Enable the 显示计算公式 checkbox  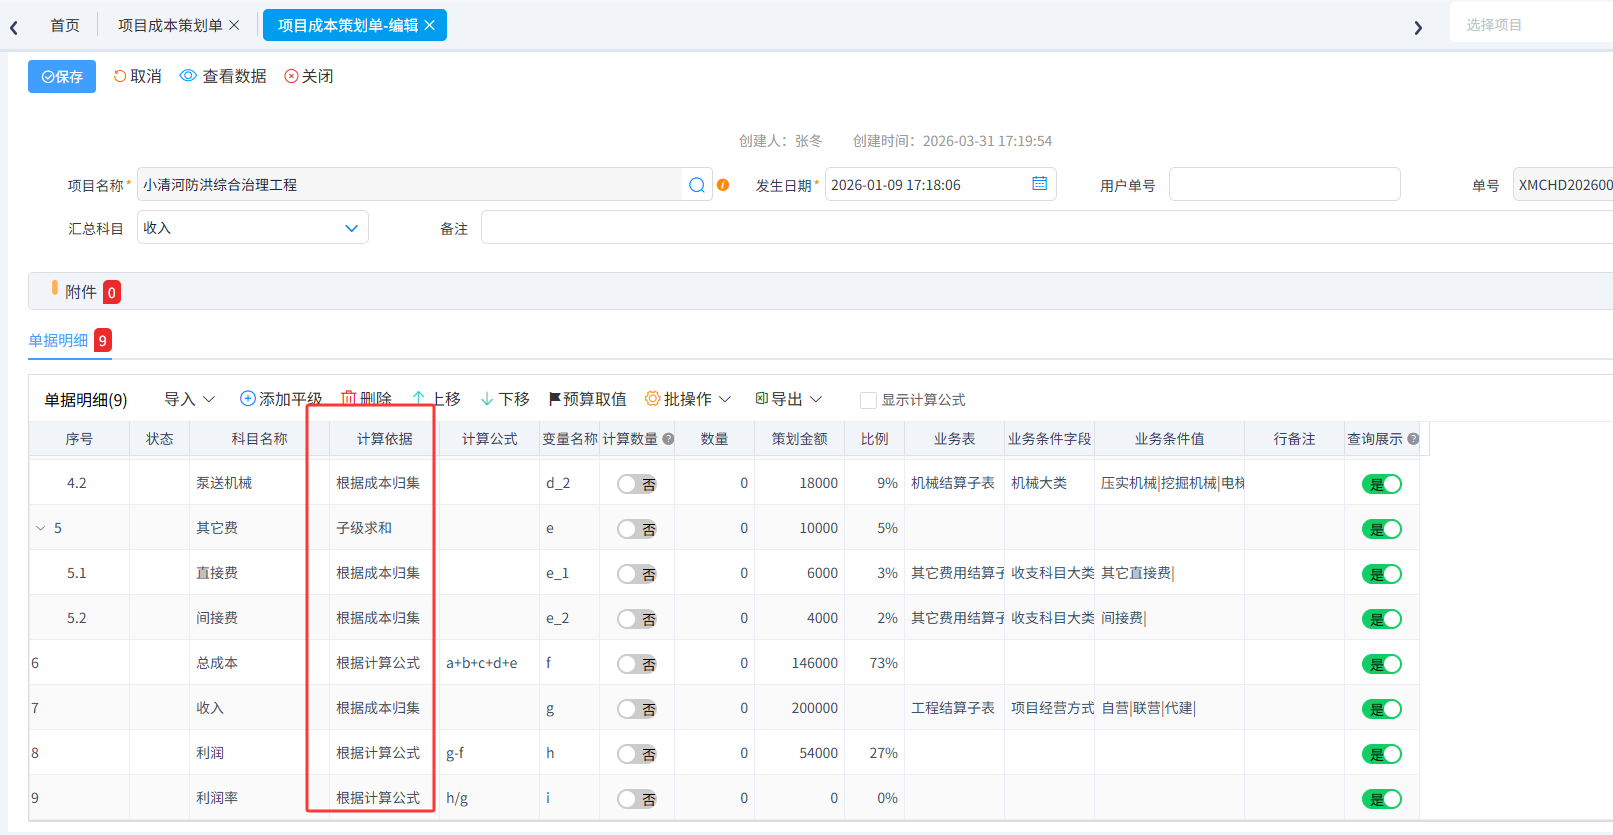(868, 400)
